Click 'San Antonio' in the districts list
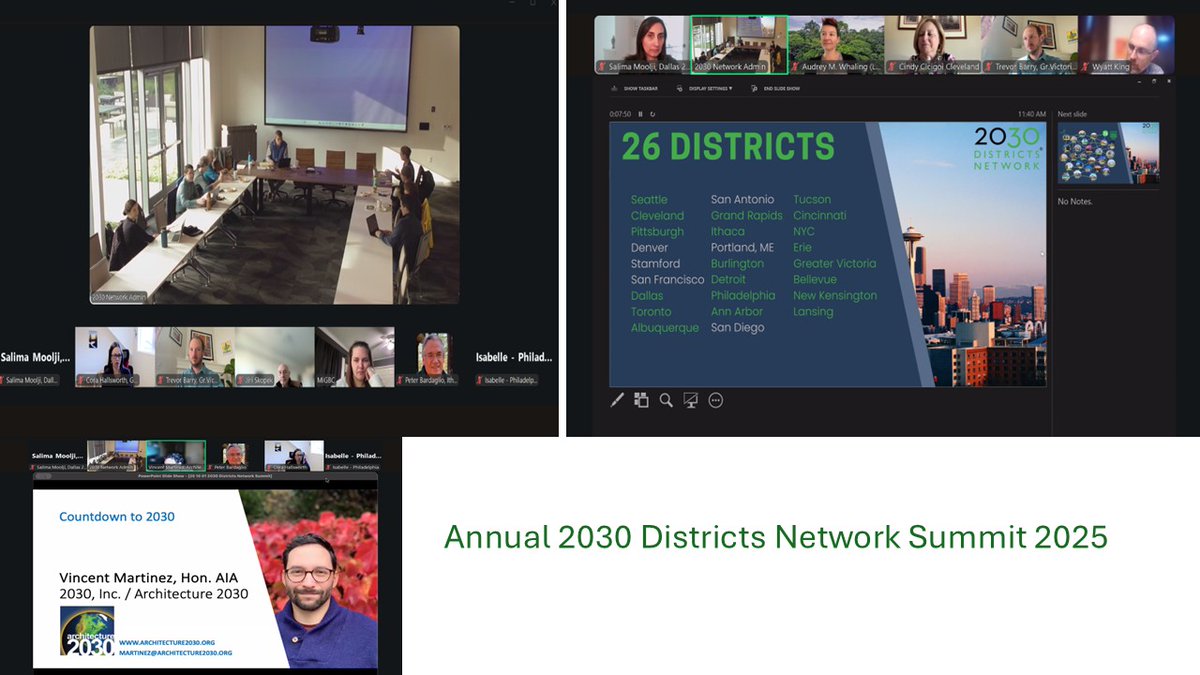1200x675 pixels. [742, 200]
